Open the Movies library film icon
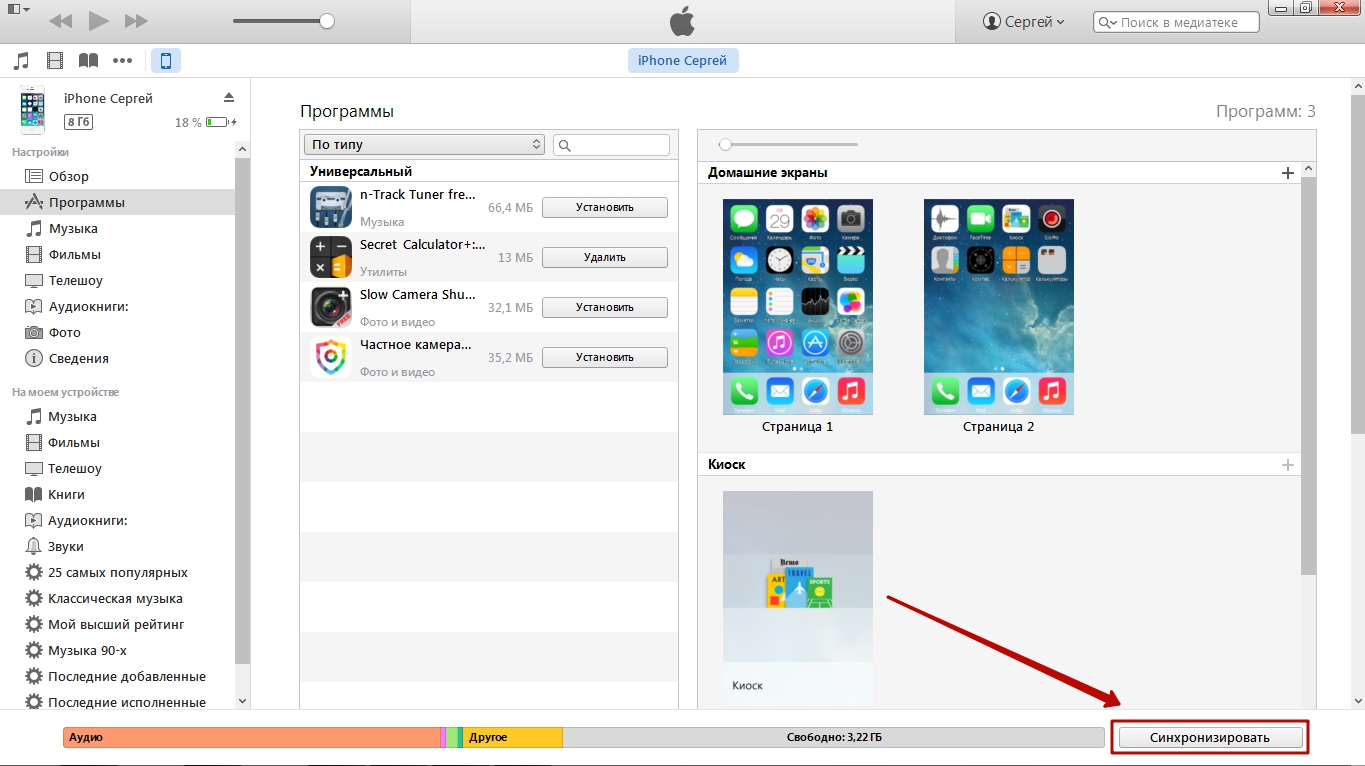The height and width of the screenshot is (766, 1365). pos(55,61)
